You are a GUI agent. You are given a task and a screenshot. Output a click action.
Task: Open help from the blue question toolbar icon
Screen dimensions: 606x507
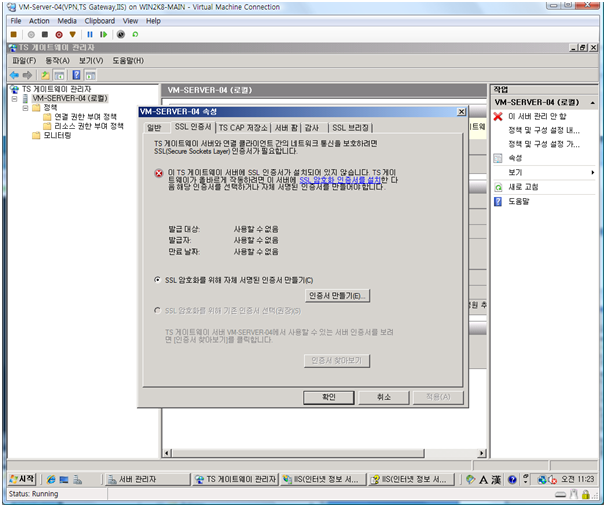(77, 75)
